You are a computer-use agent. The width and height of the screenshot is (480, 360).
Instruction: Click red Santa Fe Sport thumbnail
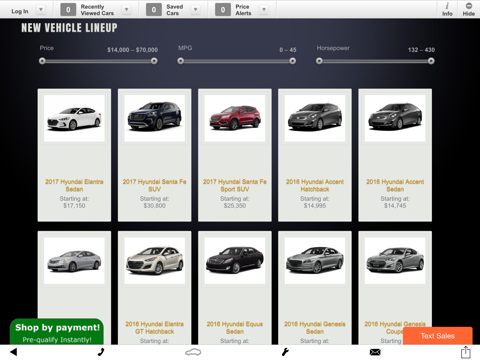pyautogui.click(x=235, y=119)
